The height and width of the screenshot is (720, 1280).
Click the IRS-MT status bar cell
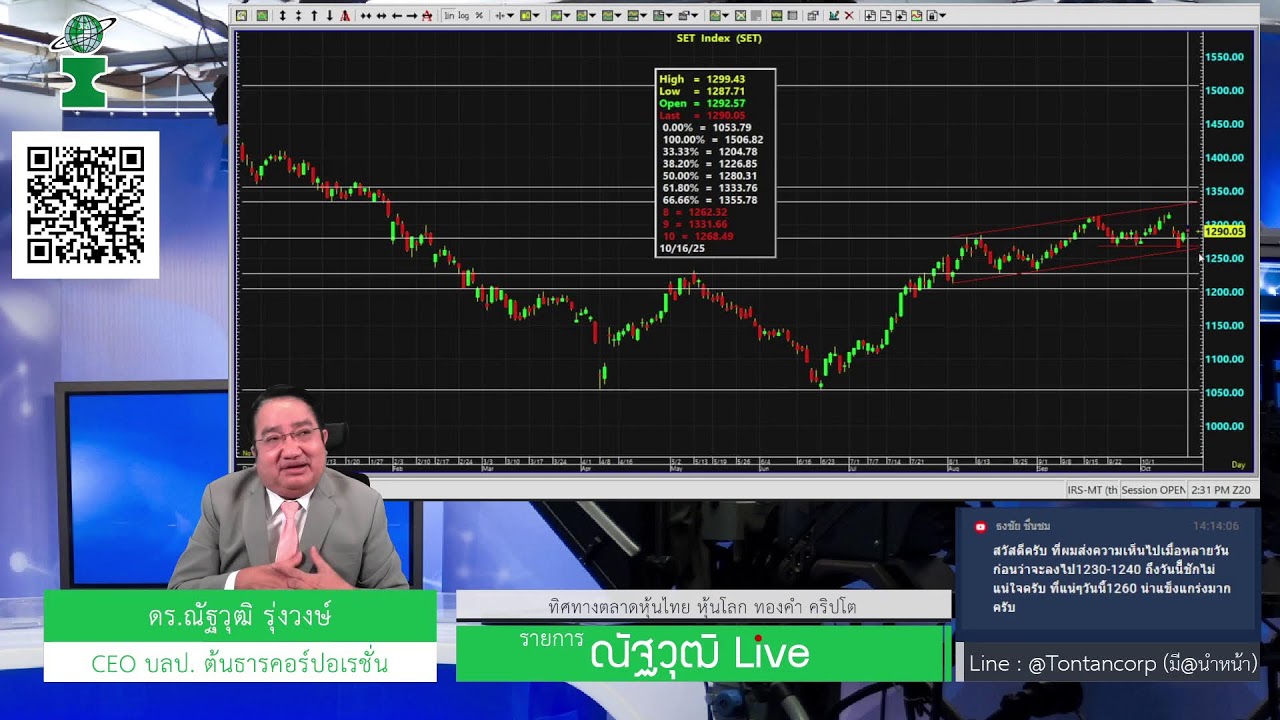[x=1092, y=490]
